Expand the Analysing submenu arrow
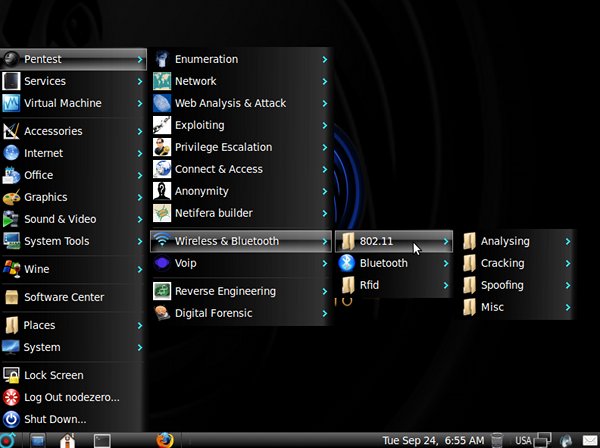 (x=568, y=241)
